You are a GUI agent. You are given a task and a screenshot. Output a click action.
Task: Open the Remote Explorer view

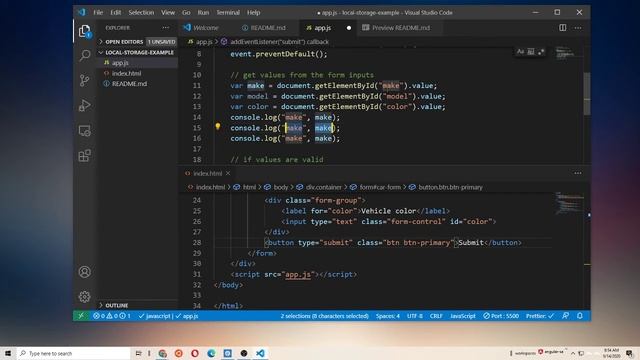[84, 131]
